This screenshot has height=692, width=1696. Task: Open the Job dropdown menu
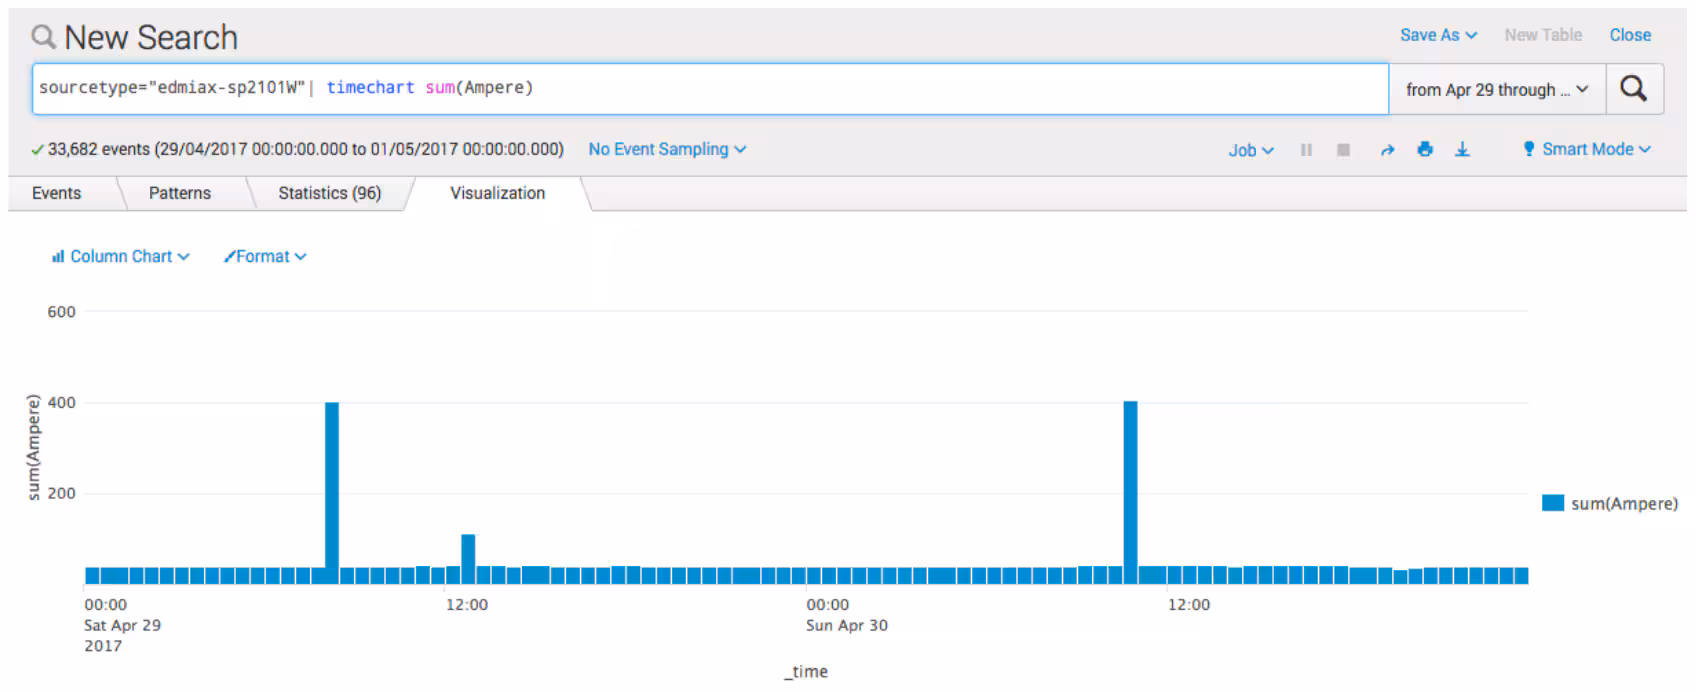pyautogui.click(x=1250, y=150)
